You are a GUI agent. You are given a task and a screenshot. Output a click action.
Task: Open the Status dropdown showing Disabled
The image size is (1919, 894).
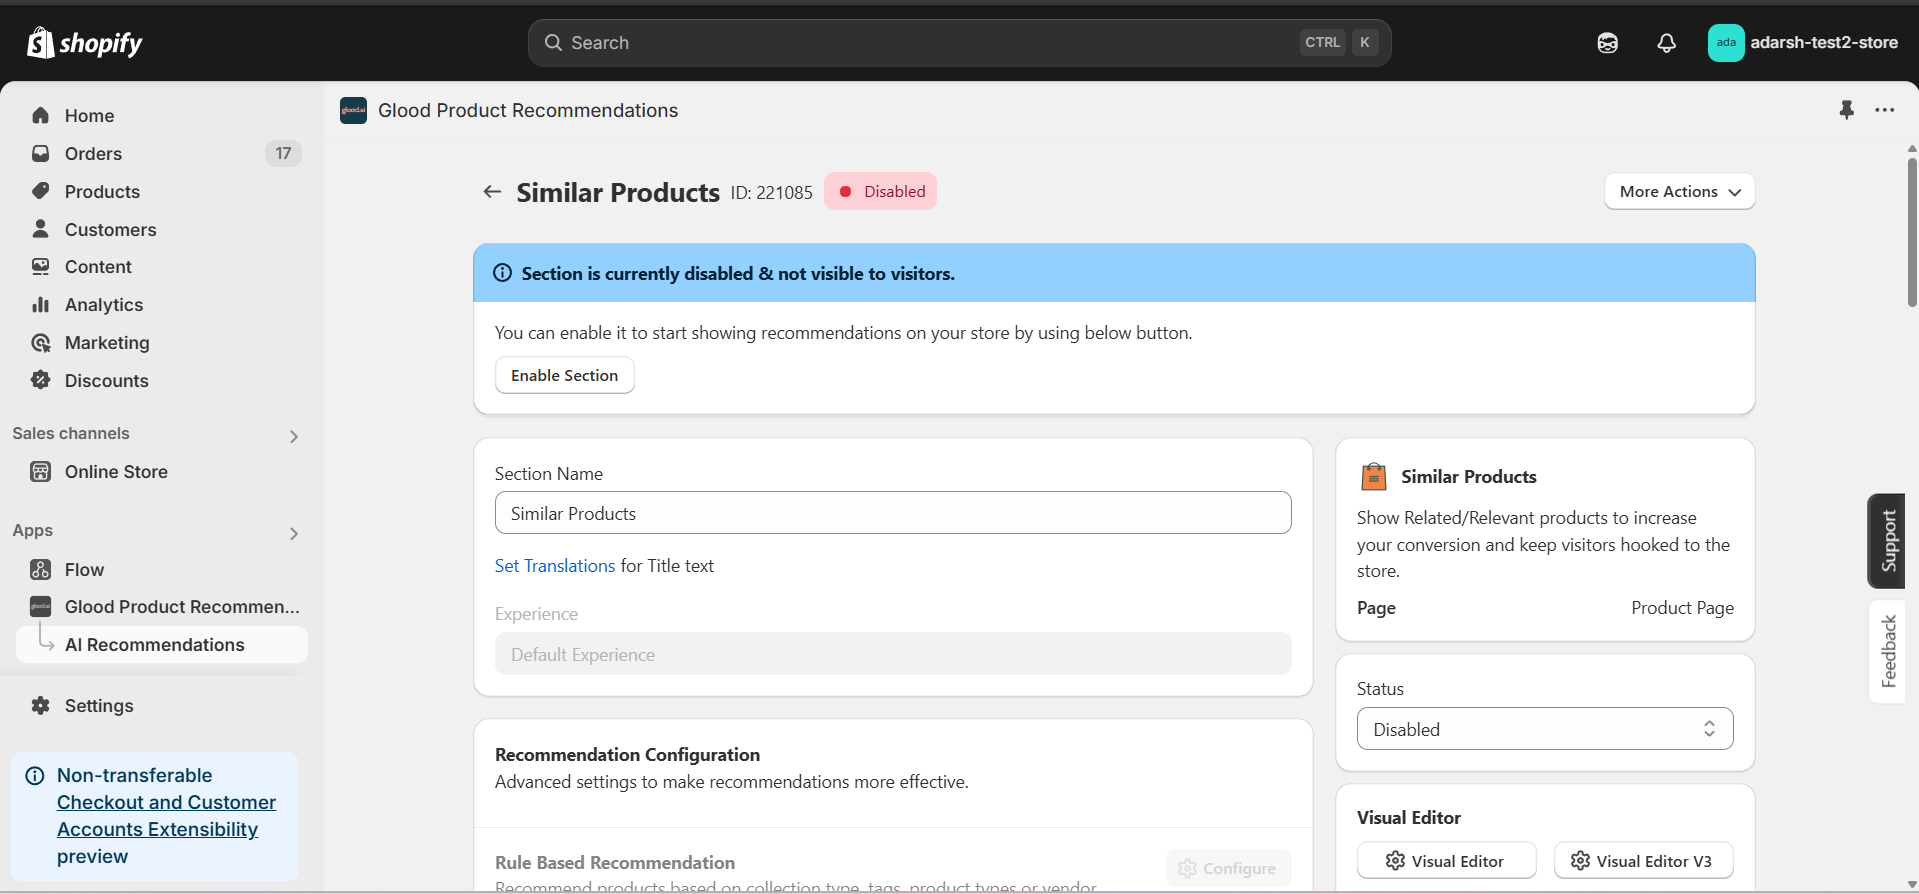coord(1544,729)
